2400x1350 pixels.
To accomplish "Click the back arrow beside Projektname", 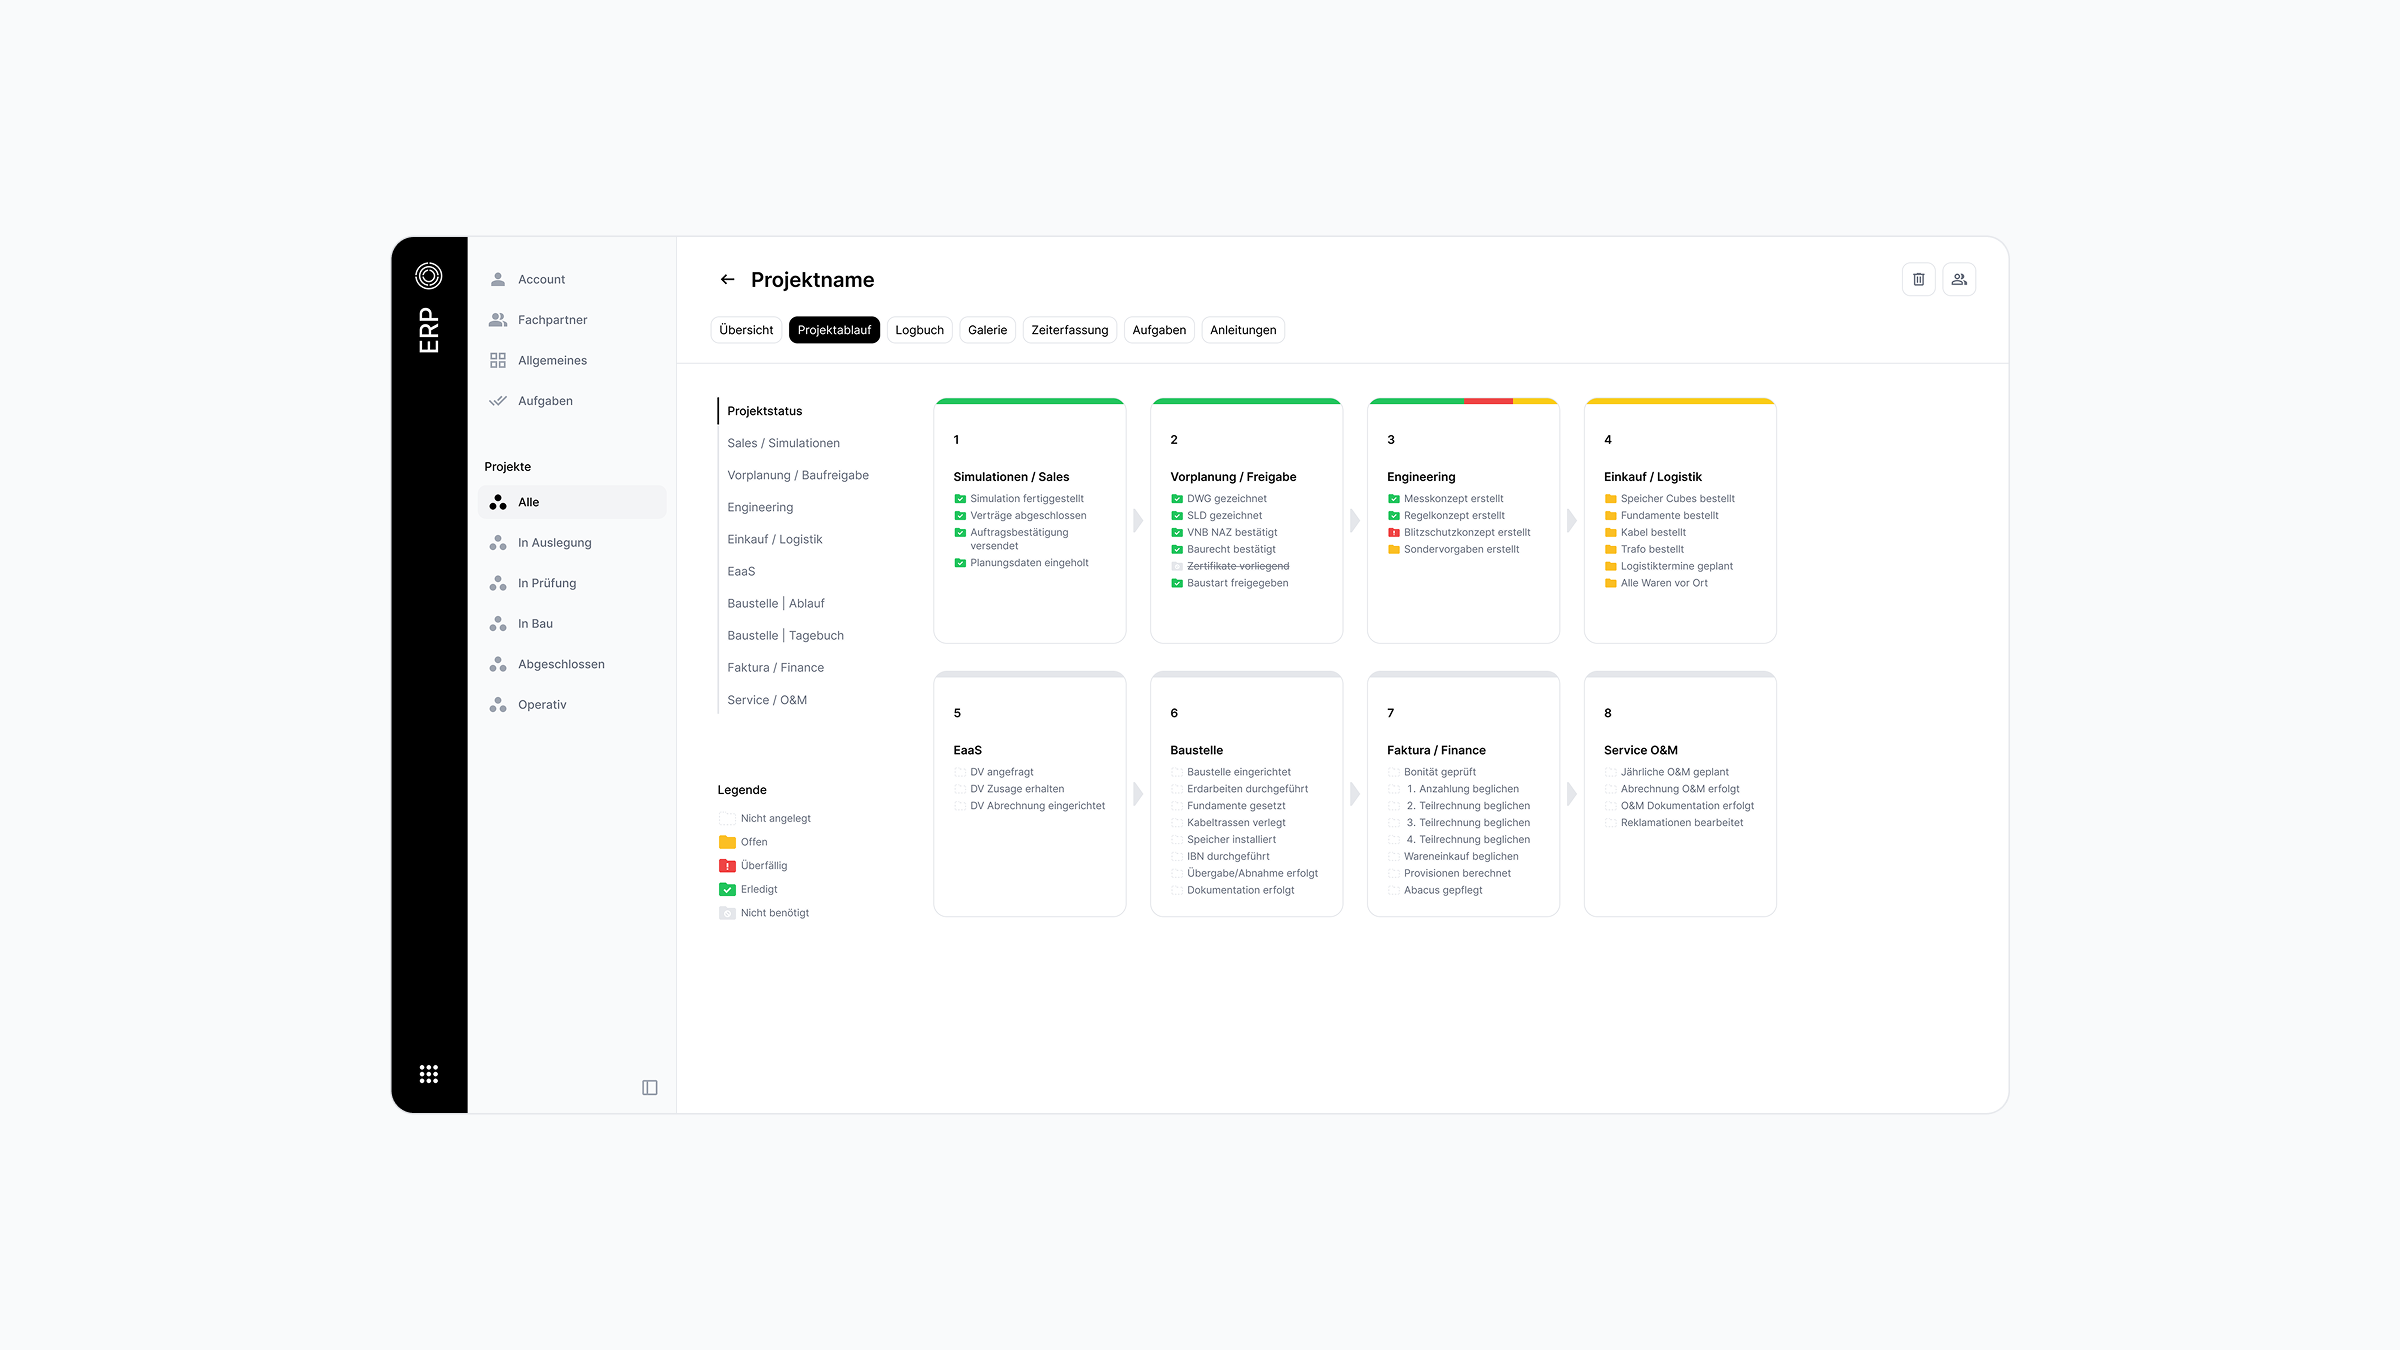I will pyautogui.click(x=727, y=280).
